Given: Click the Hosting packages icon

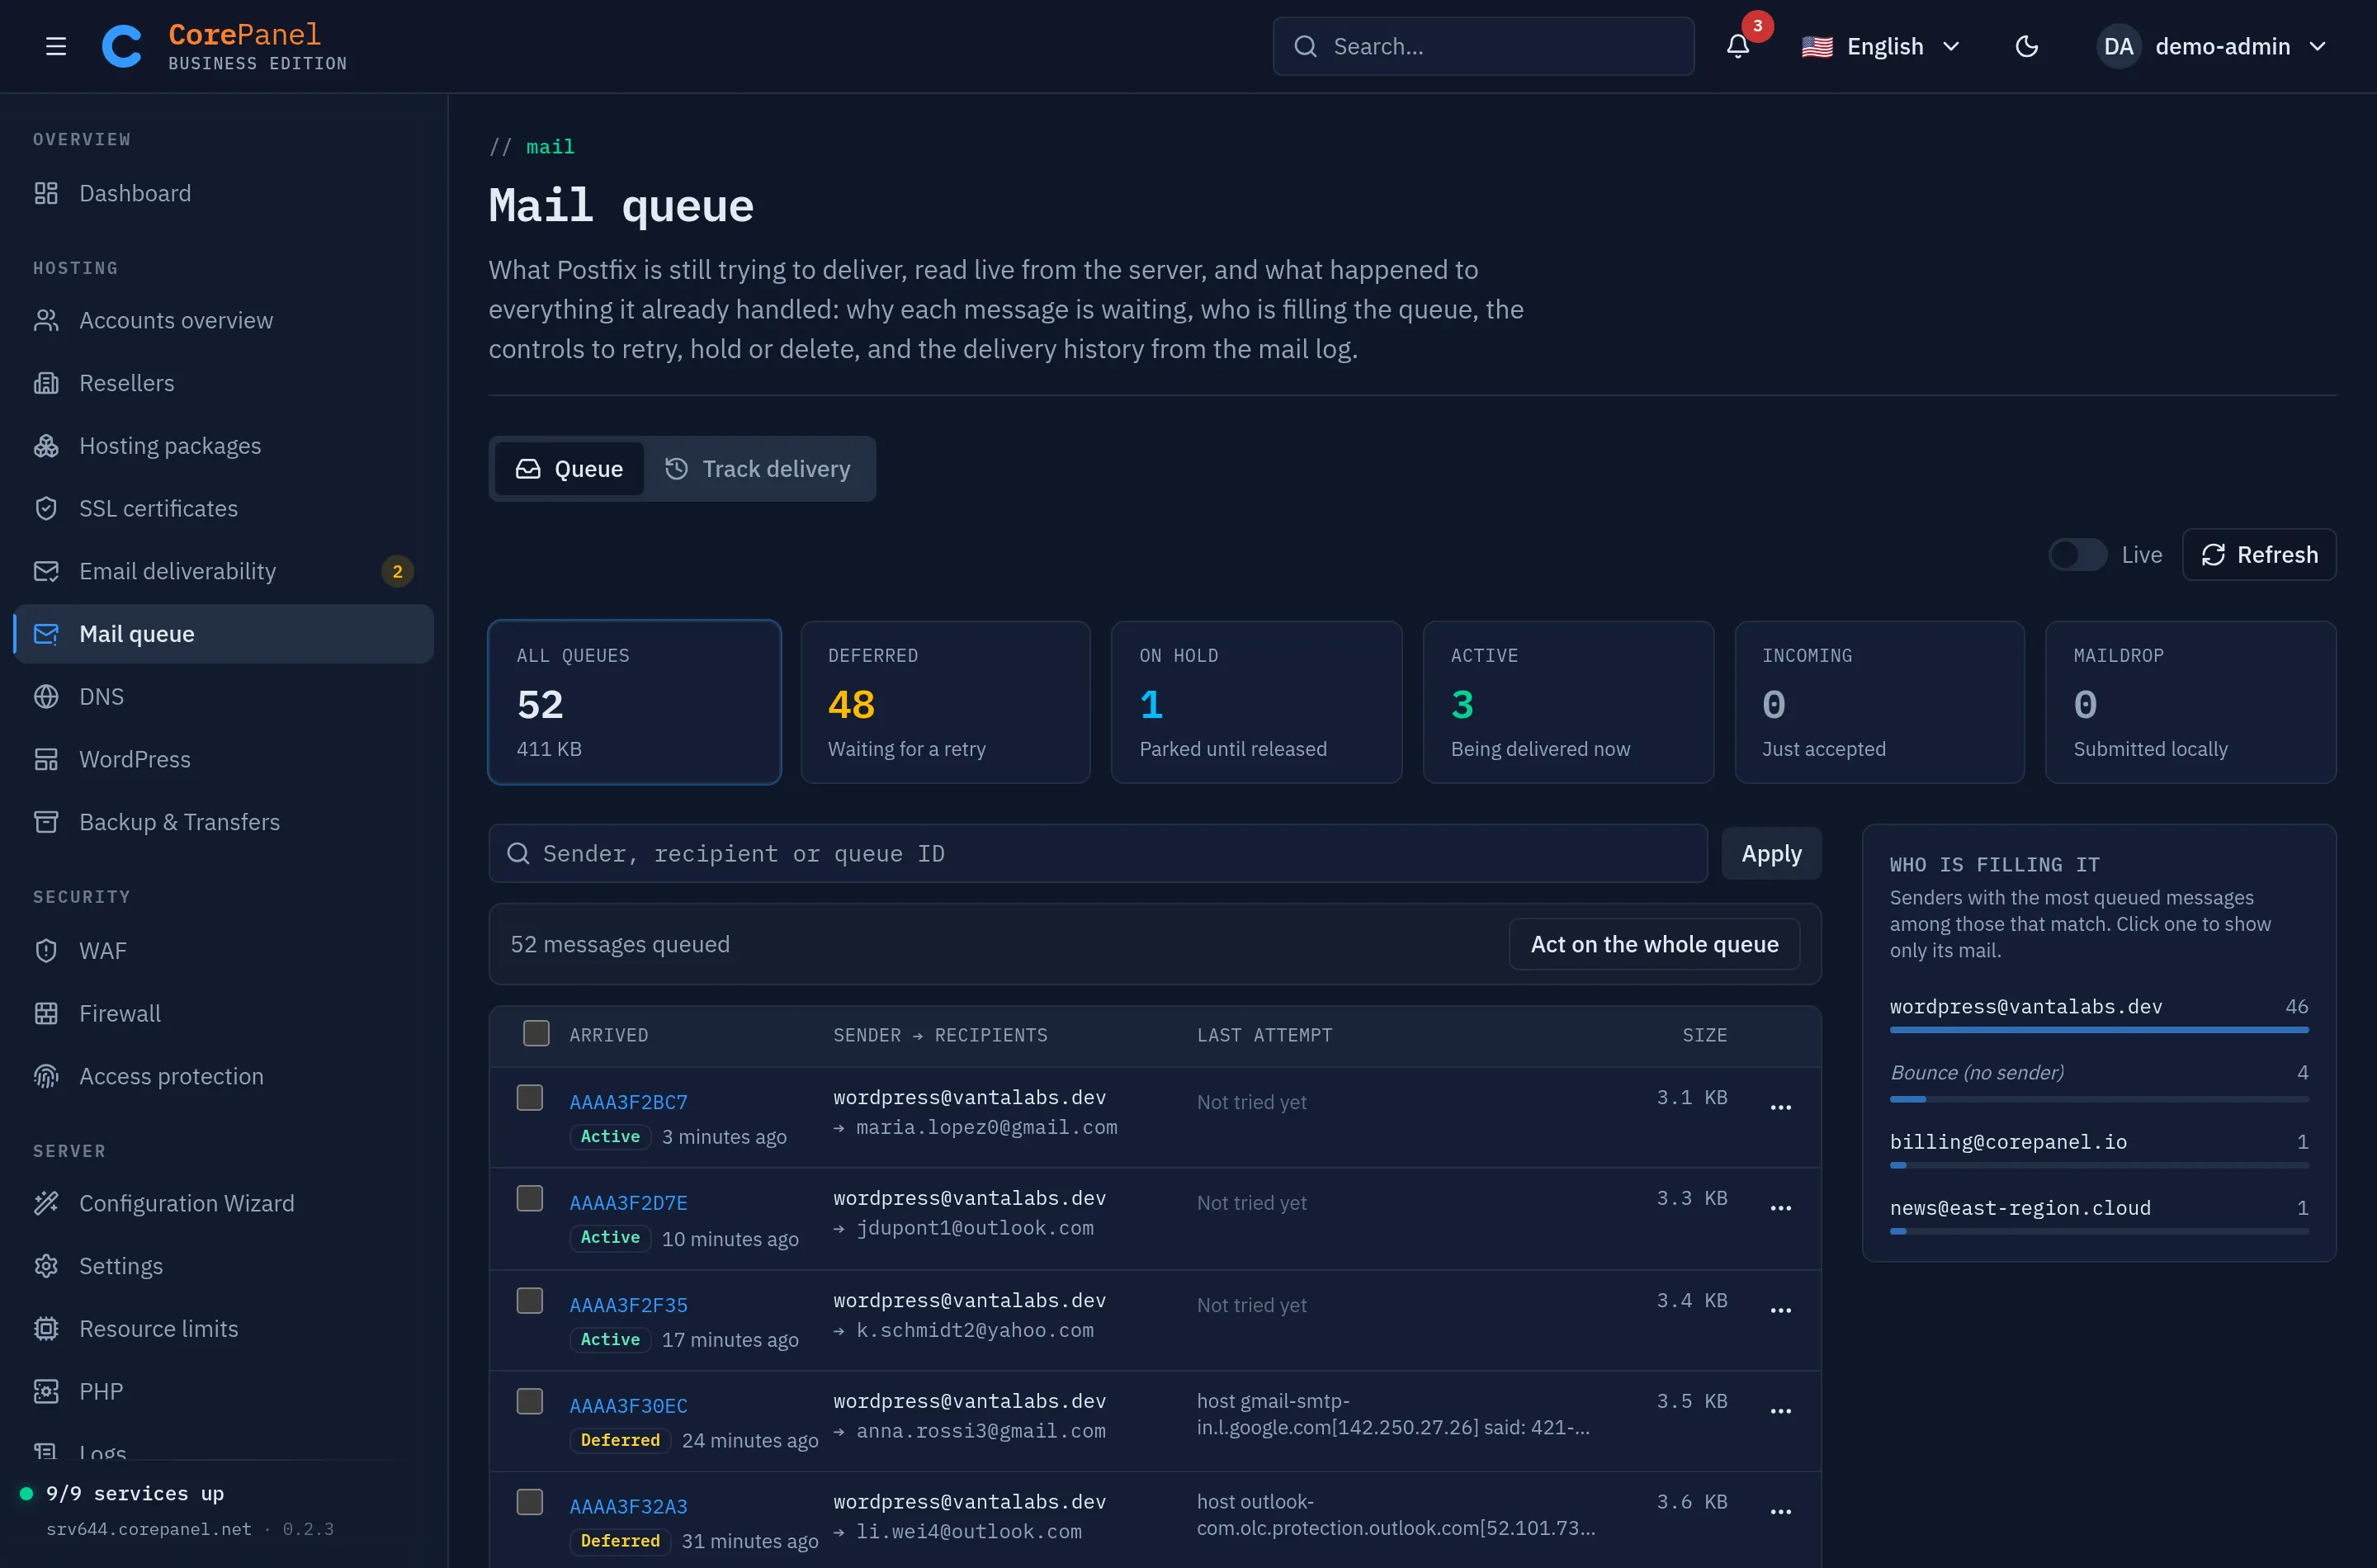Looking at the screenshot, I should point(46,446).
